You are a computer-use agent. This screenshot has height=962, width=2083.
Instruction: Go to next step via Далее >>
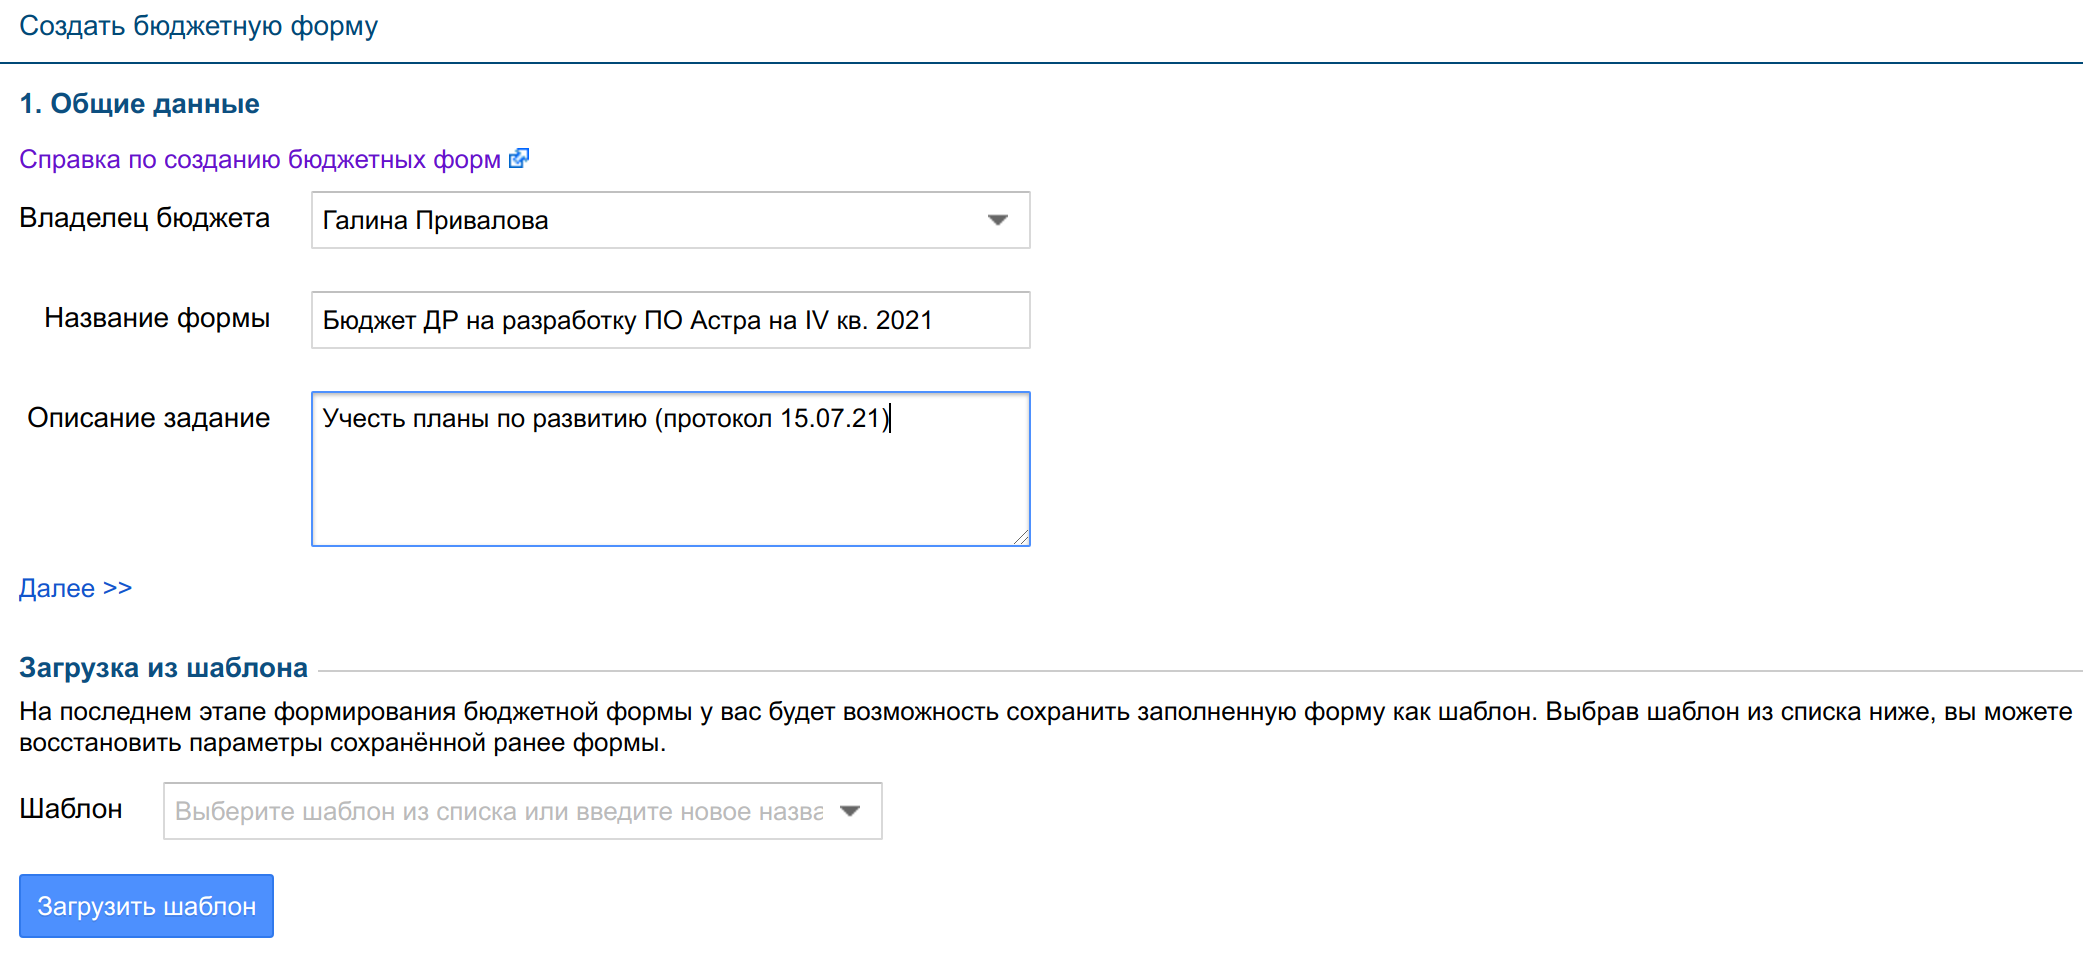(x=75, y=588)
